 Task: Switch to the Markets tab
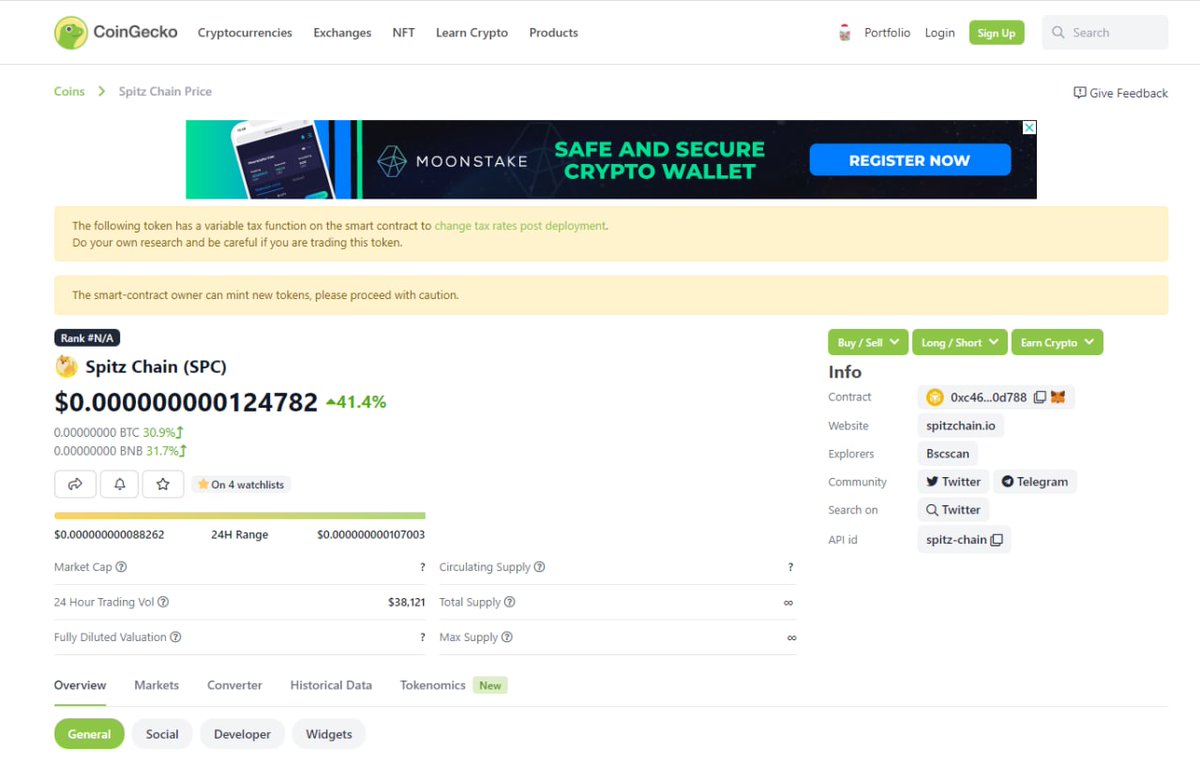(156, 685)
